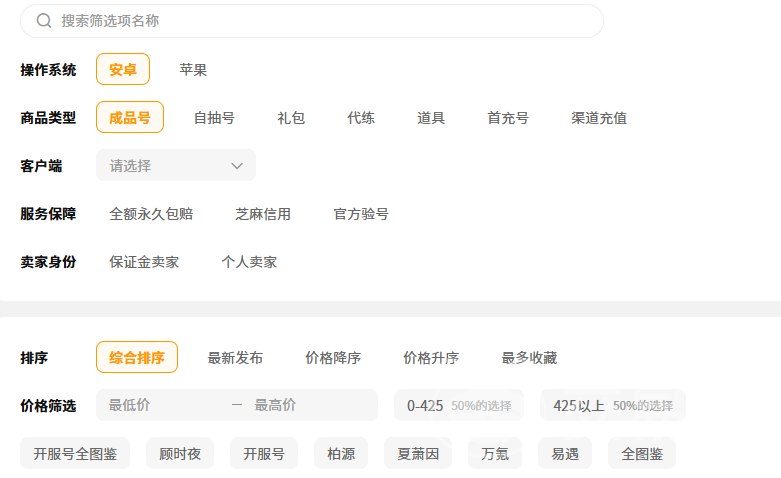
Task: Sort by 价格降序
Action: point(333,357)
